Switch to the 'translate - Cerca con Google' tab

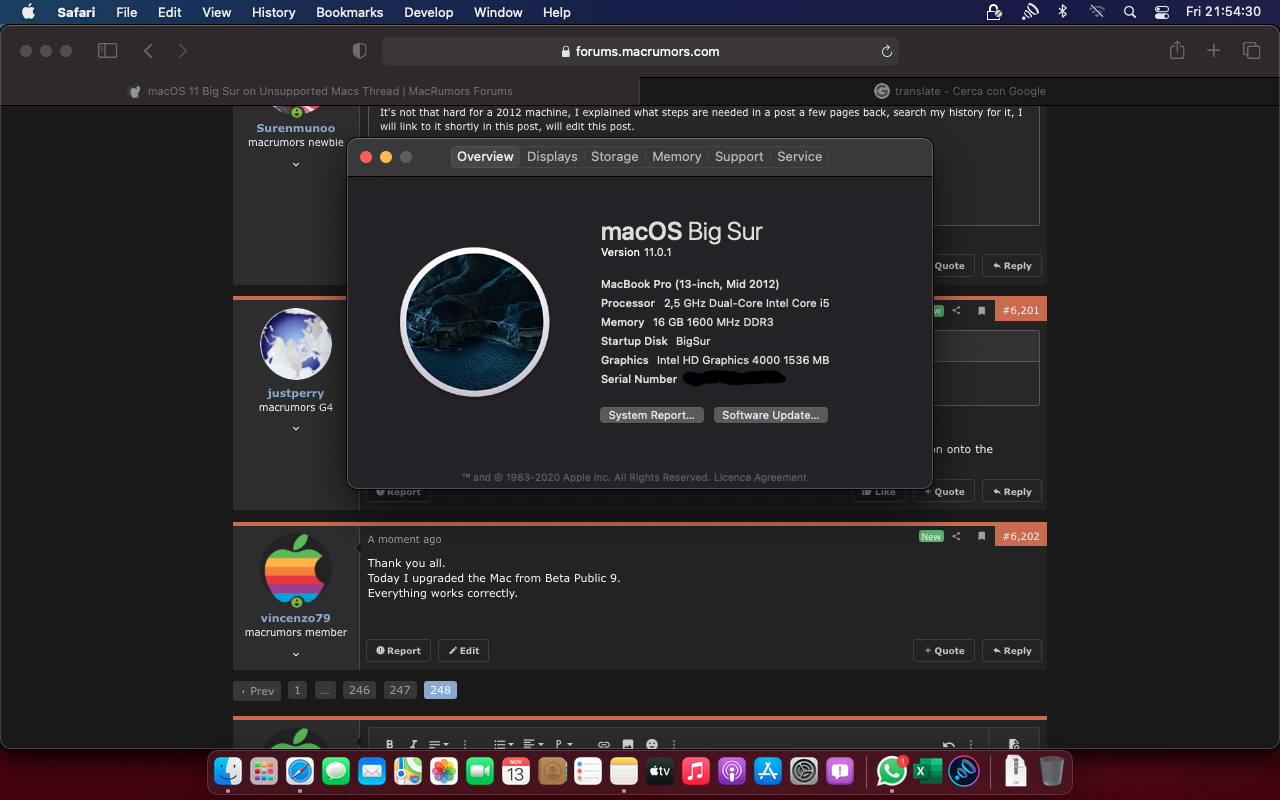click(x=960, y=91)
